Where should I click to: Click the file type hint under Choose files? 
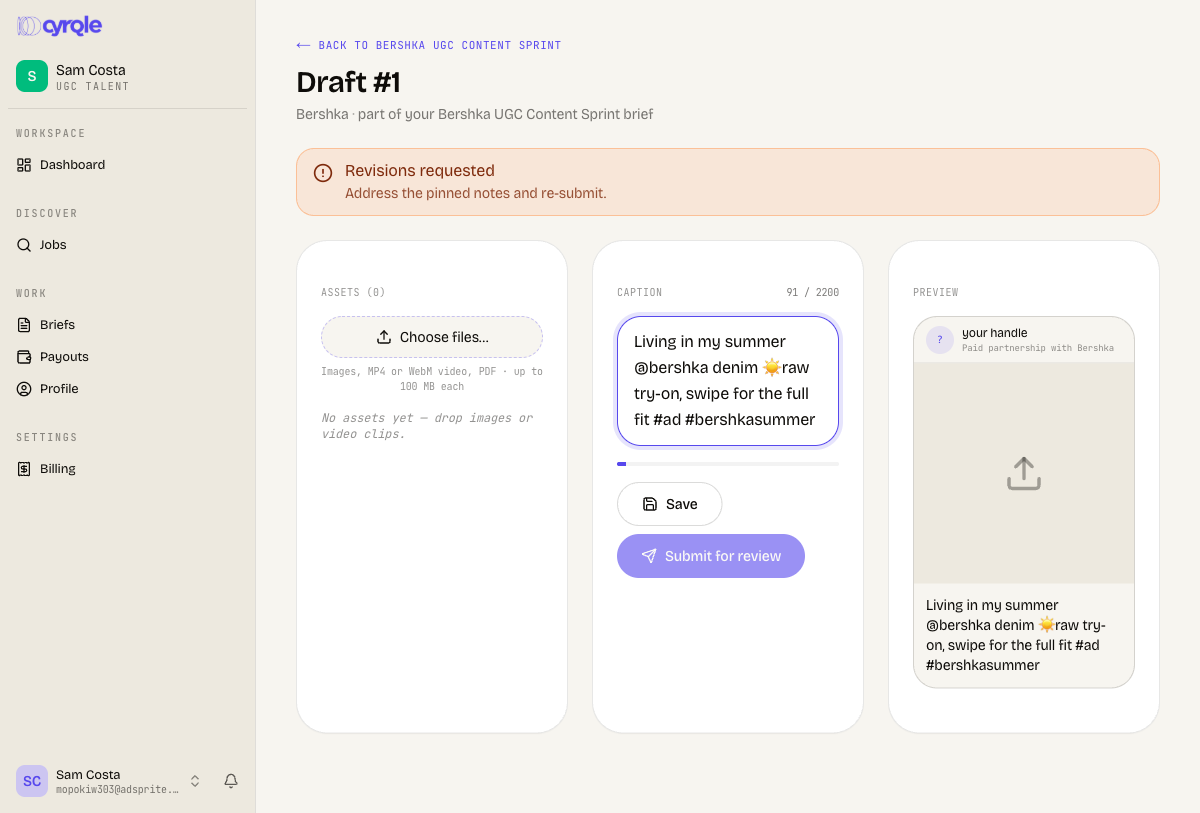(432, 379)
